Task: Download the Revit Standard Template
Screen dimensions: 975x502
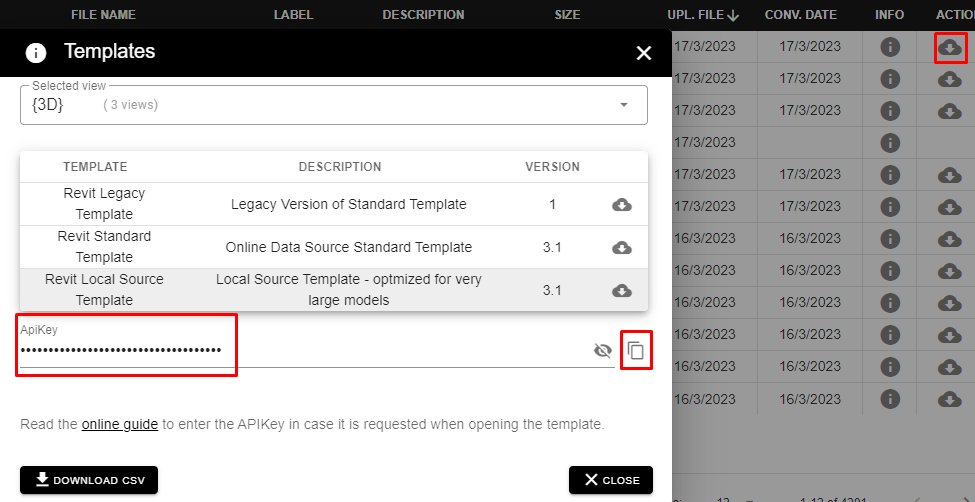Action: [x=621, y=247]
